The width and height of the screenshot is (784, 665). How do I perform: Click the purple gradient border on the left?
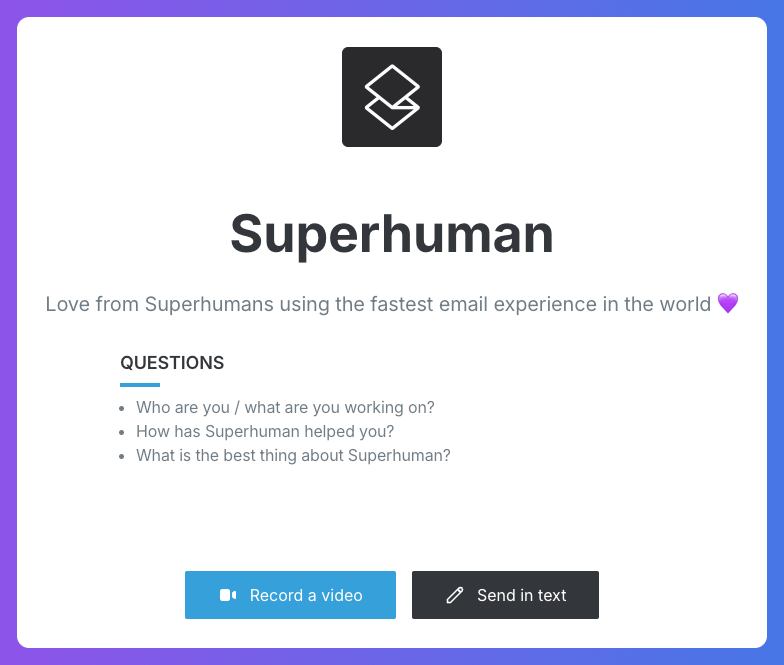pyautogui.click(x=8, y=332)
